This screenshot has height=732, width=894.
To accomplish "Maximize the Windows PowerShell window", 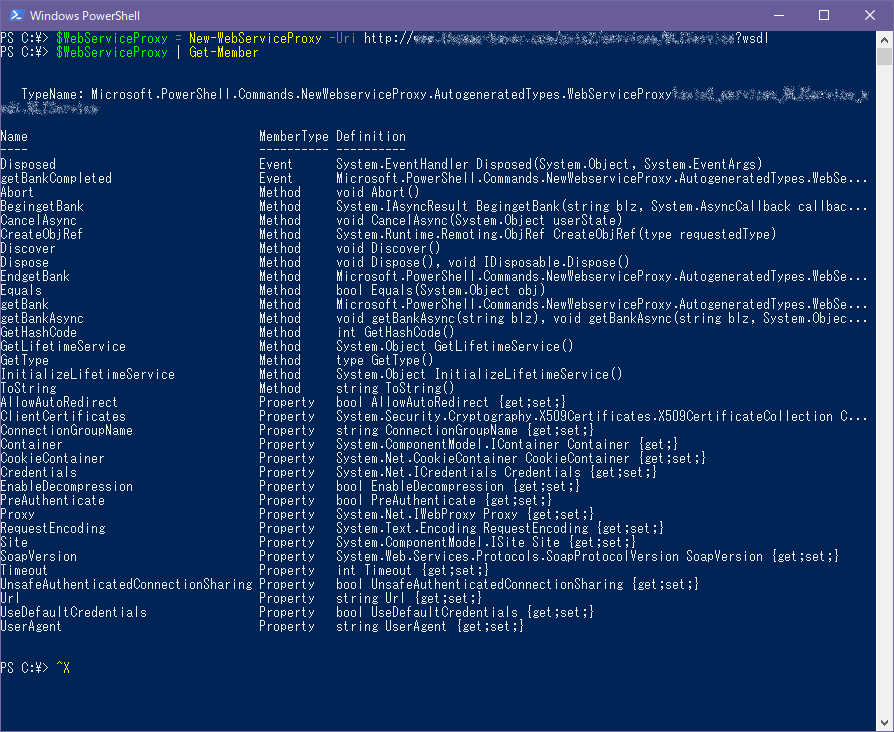I will point(824,15).
